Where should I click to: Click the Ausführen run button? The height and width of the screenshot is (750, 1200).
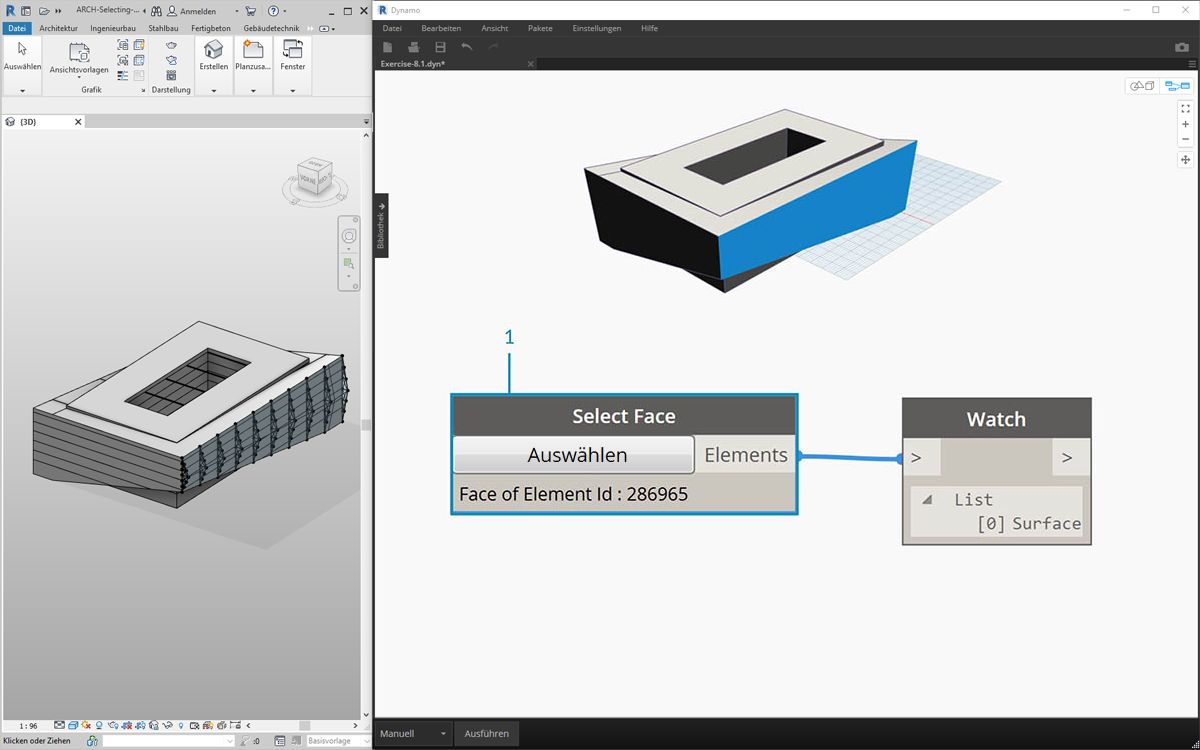[x=486, y=733]
